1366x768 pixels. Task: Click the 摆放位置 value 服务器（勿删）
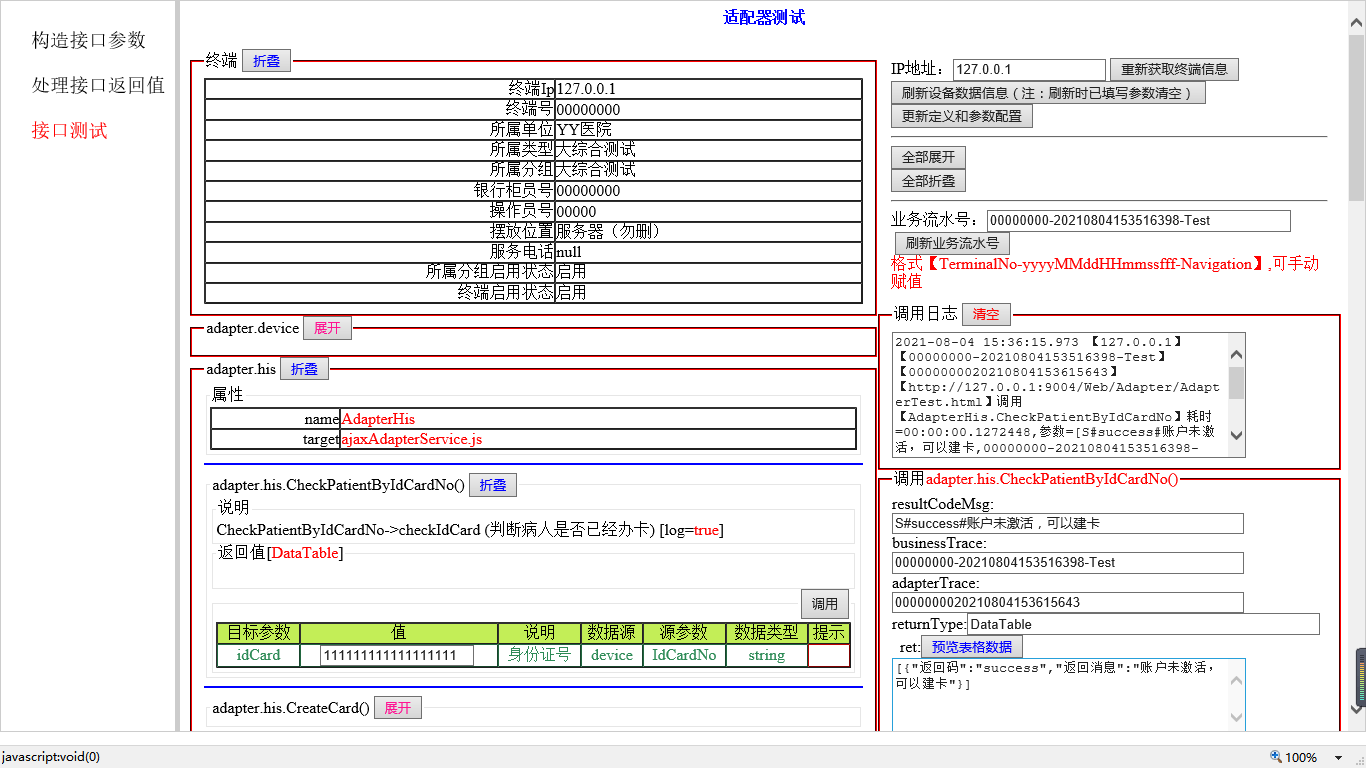pos(609,231)
